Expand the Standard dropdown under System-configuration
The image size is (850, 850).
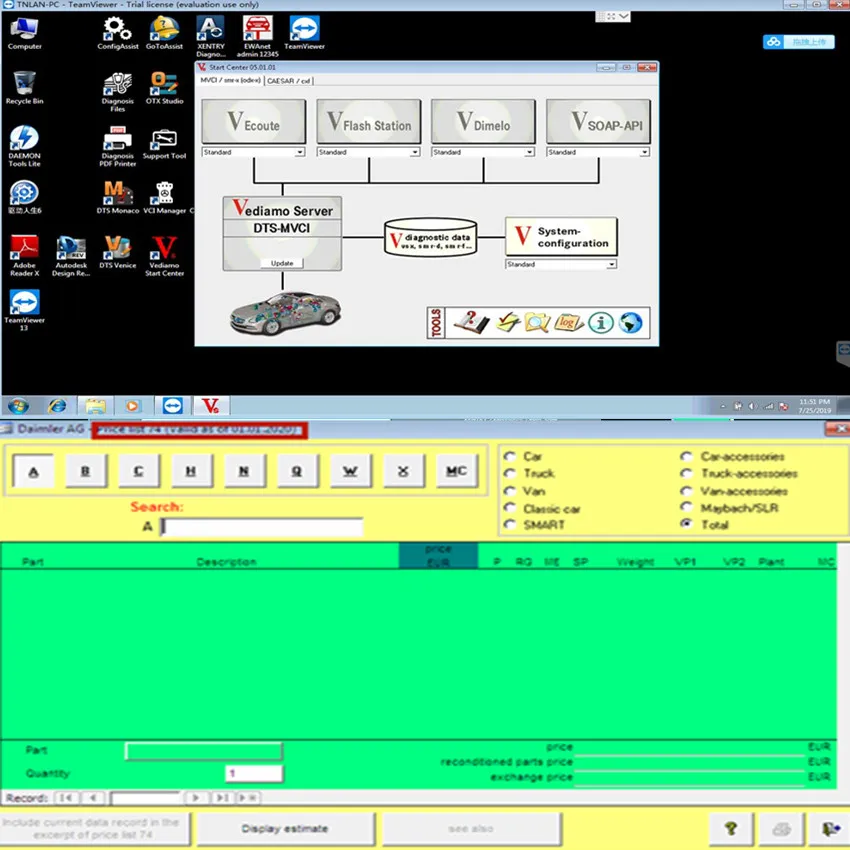point(611,265)
